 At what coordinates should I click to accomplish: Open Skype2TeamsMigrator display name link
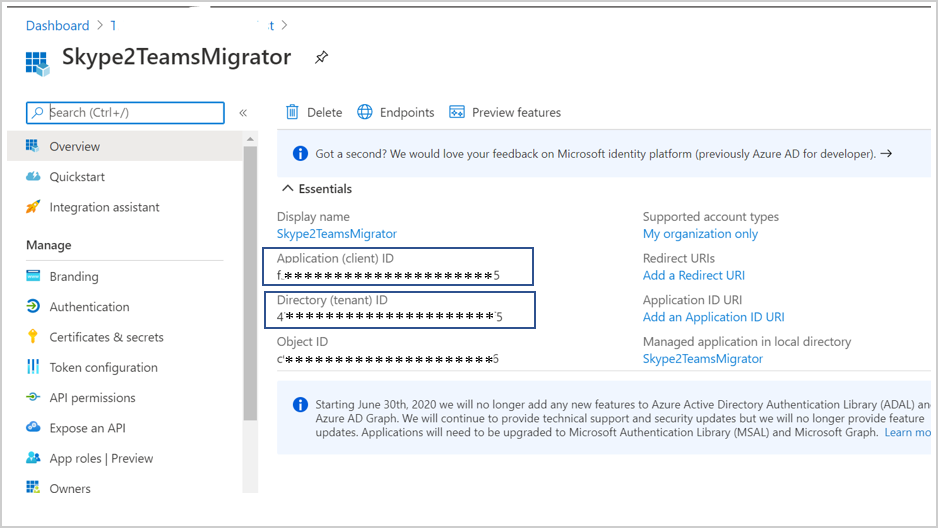tap(337, 234)
